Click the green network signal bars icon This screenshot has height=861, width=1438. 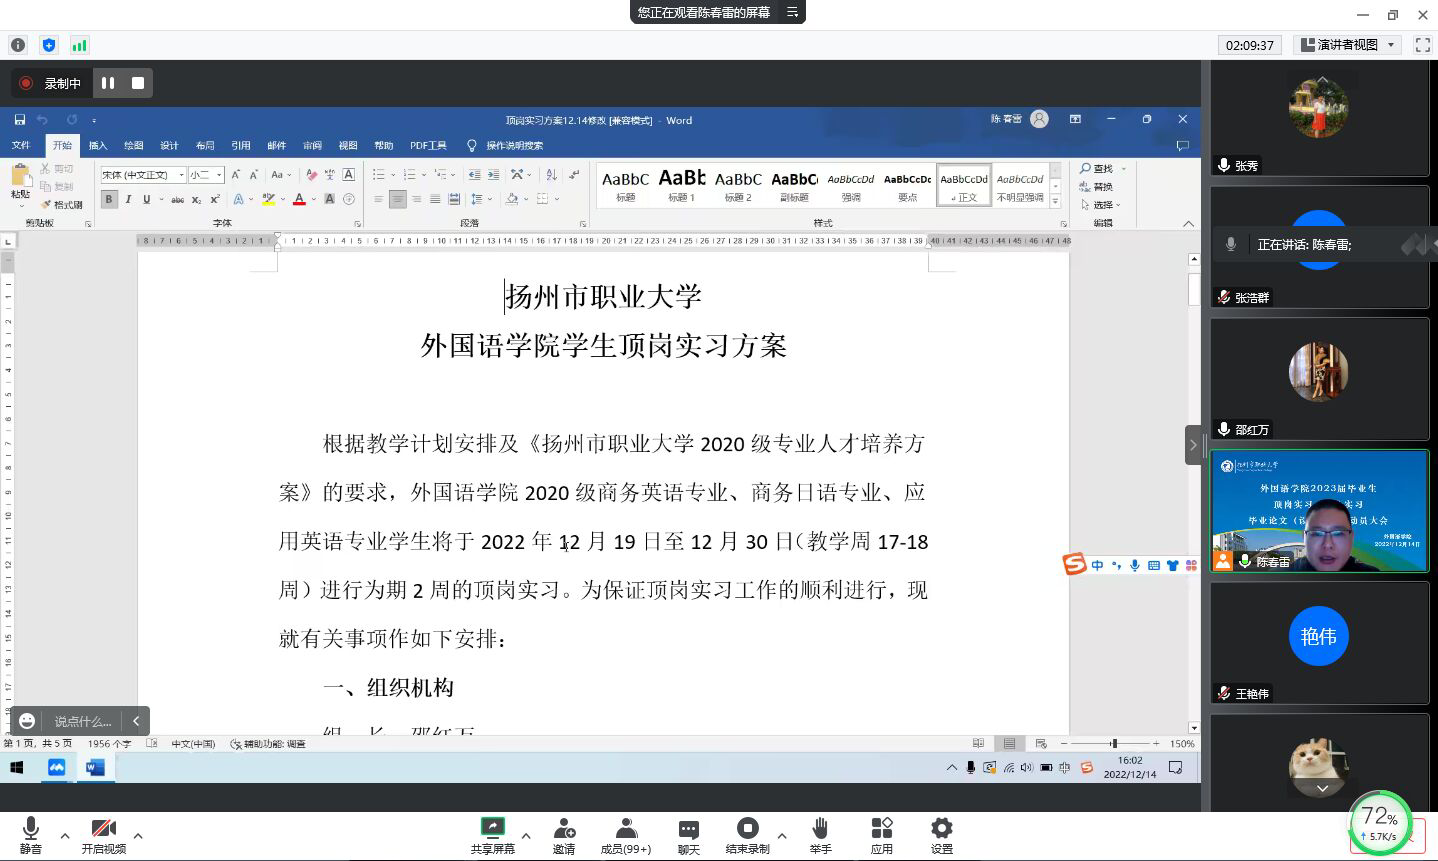tap(79, 45)
